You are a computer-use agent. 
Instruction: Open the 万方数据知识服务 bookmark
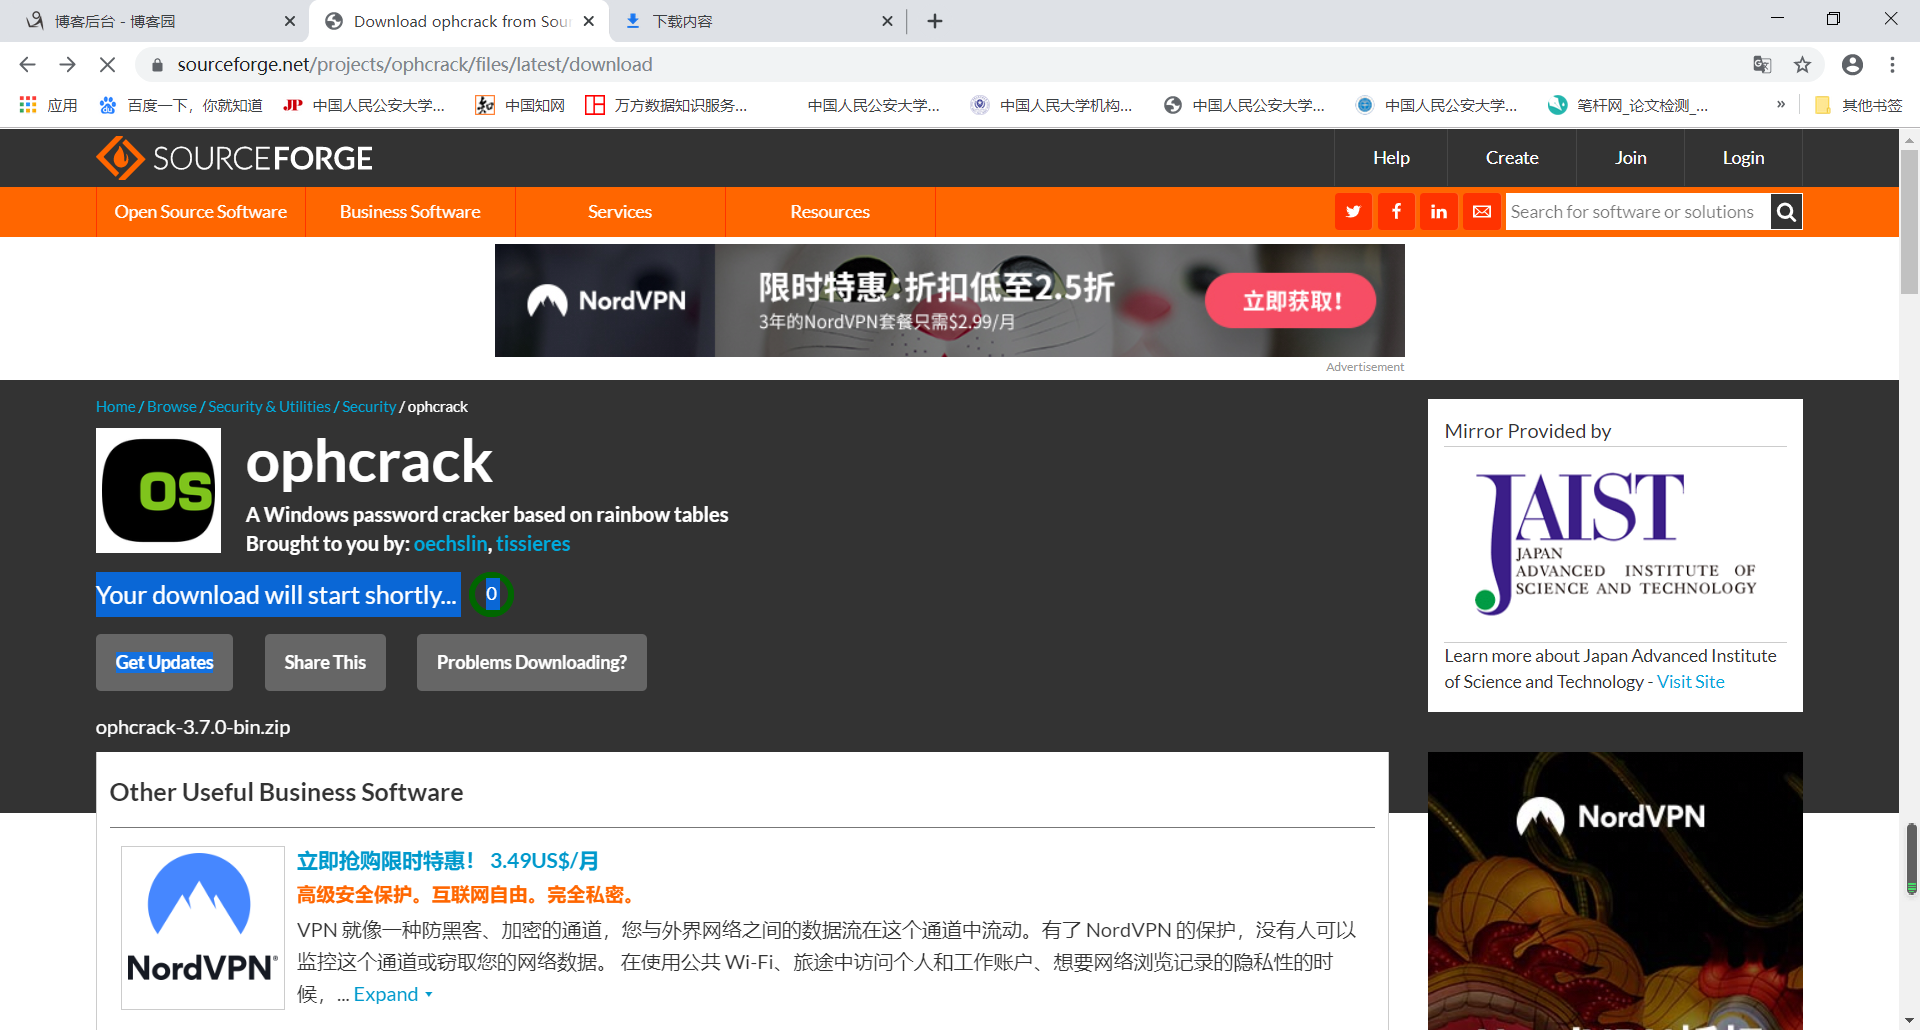tap(667, 105)
